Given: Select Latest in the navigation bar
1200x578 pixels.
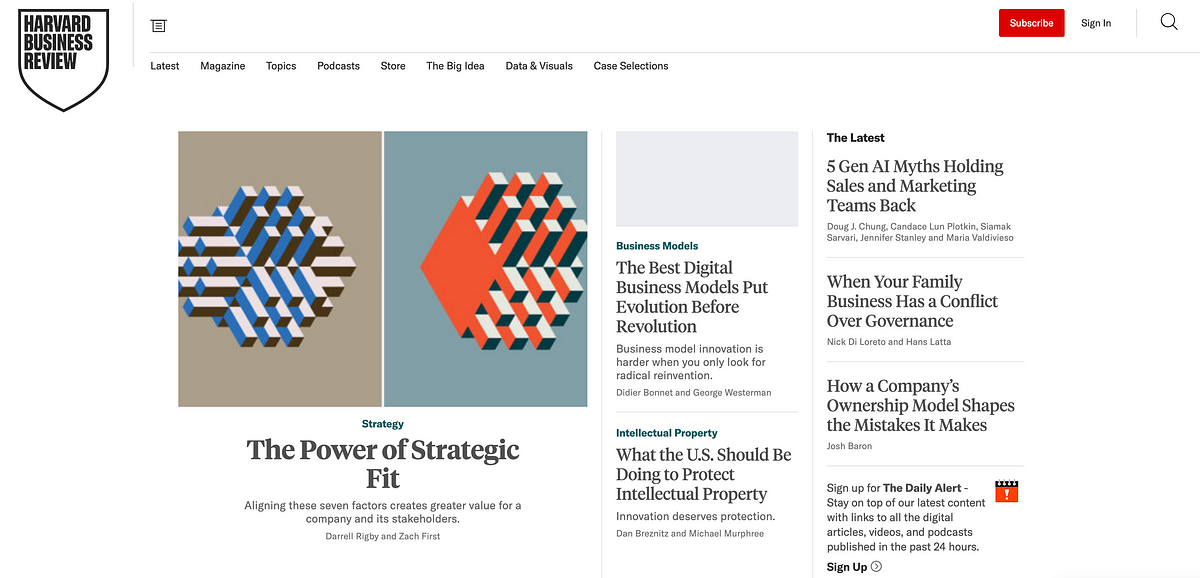Looking at the screenshot, I should pyautogui.click(x=165, y=66).
